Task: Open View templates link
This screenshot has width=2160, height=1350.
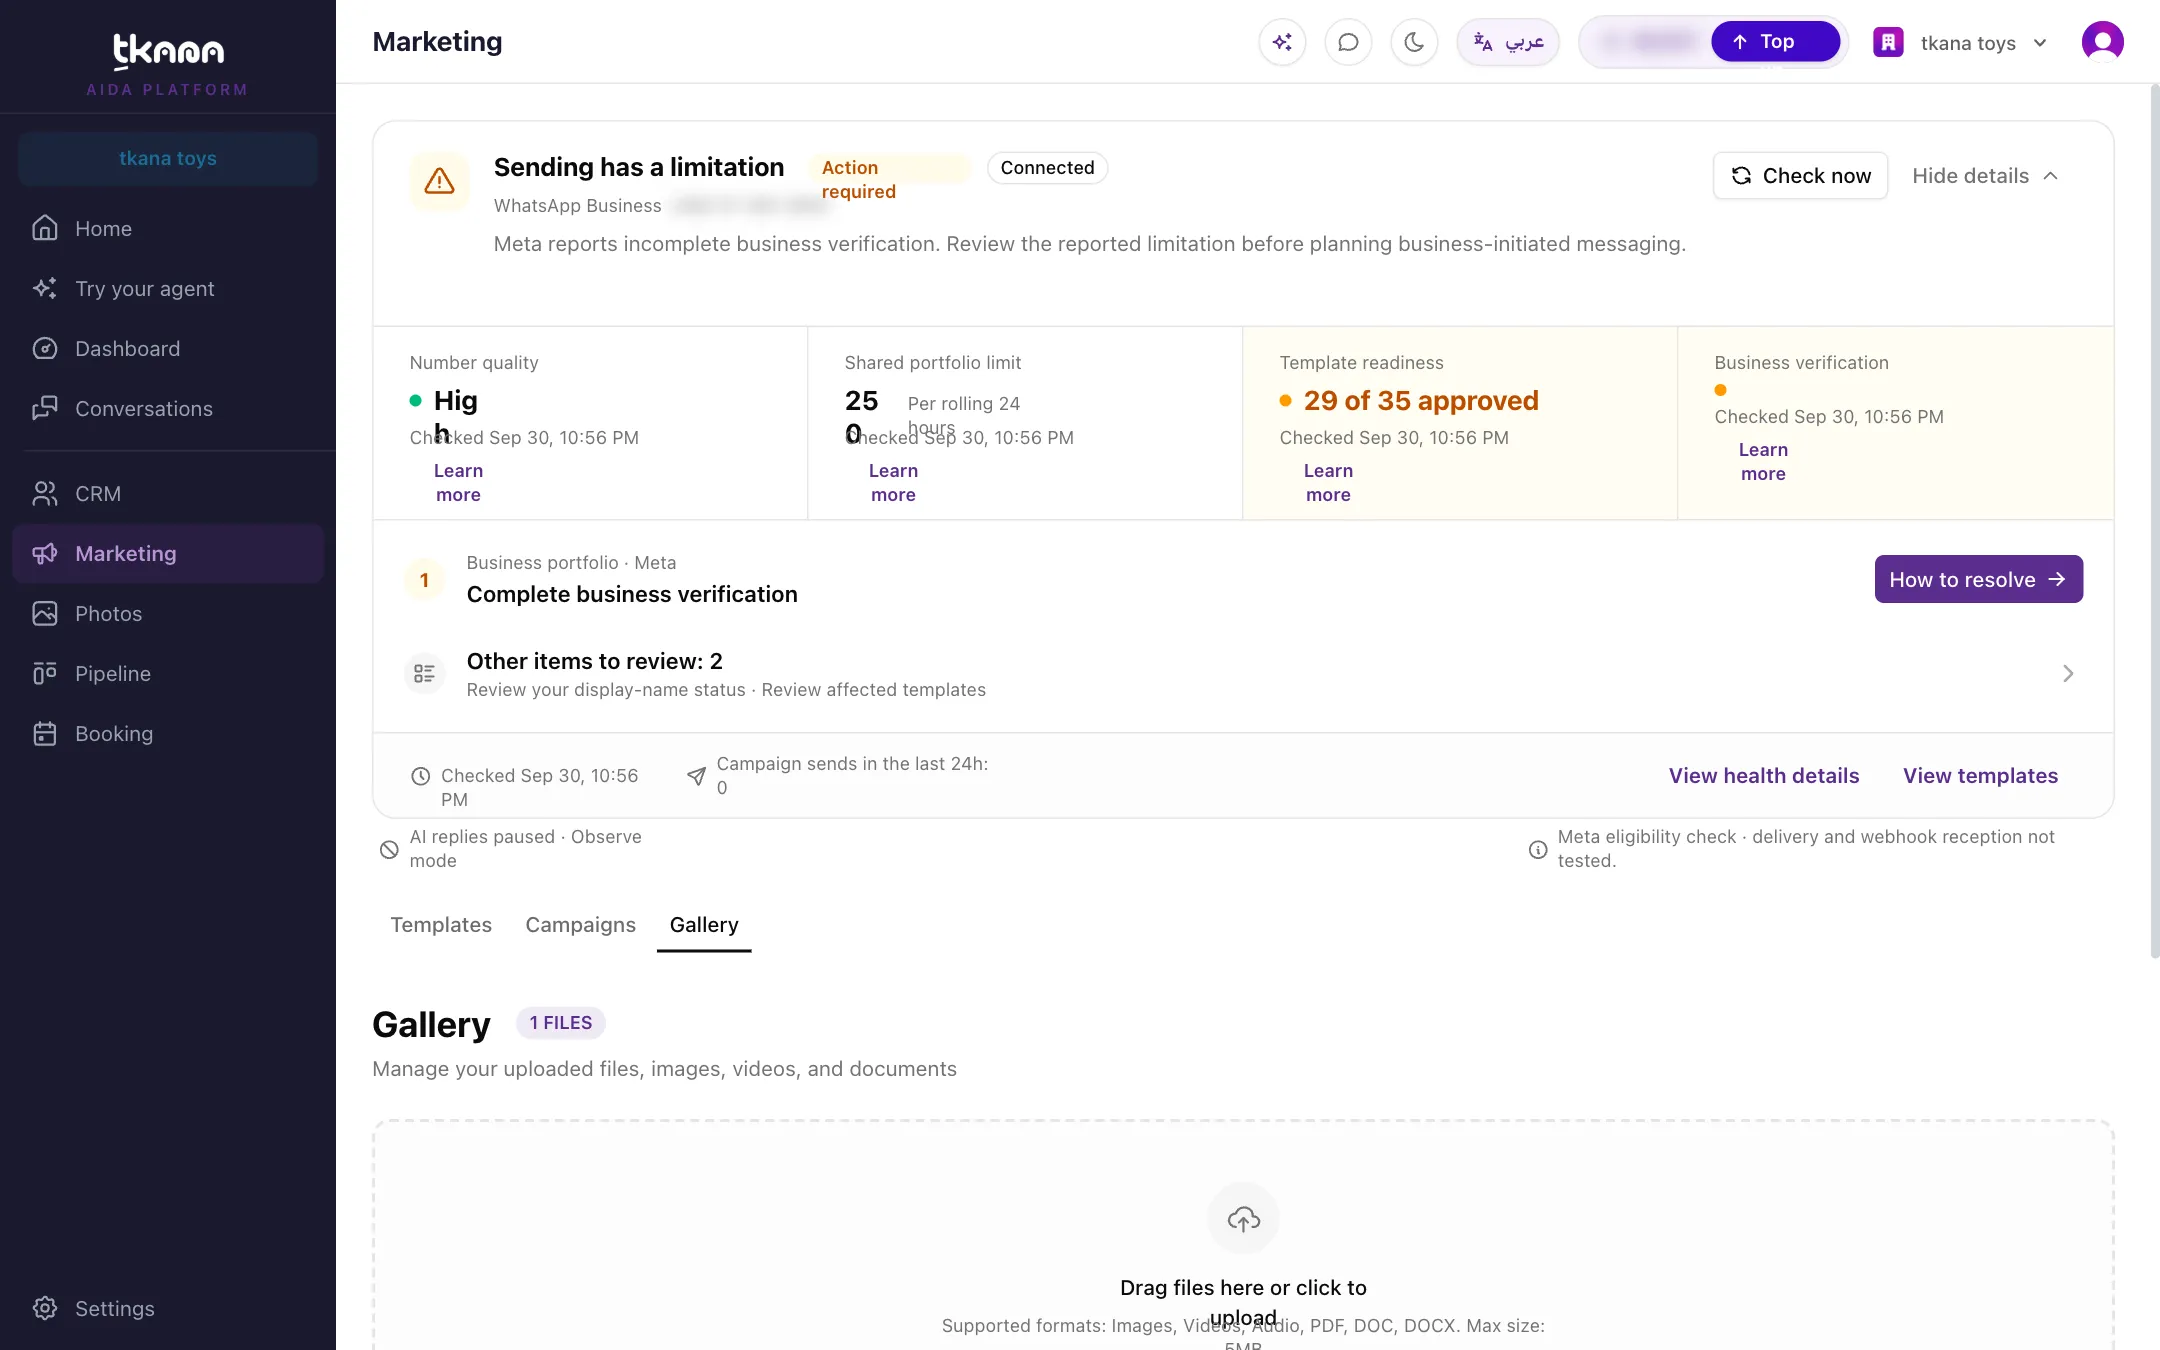Action: point(1980,776)
